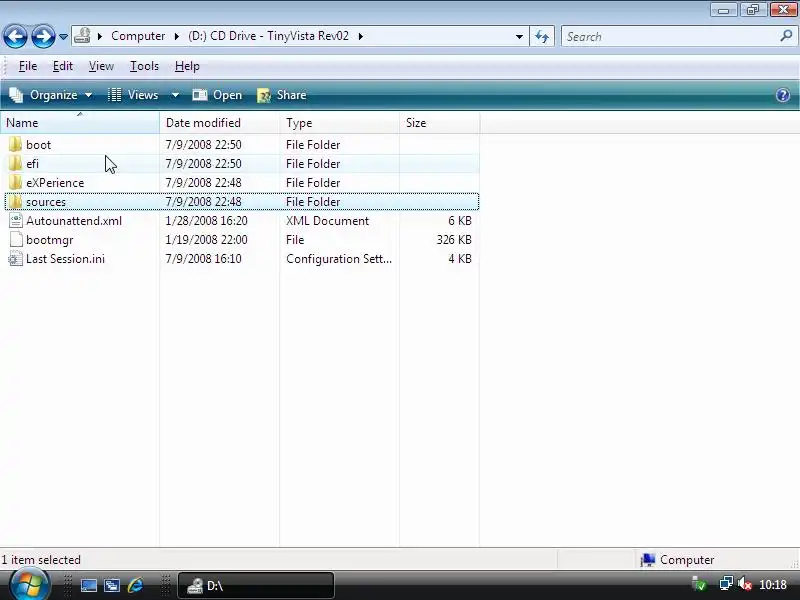Minimize the Explorer window
This screenshot has width=800, height=600.
click(x=723, y=10)
